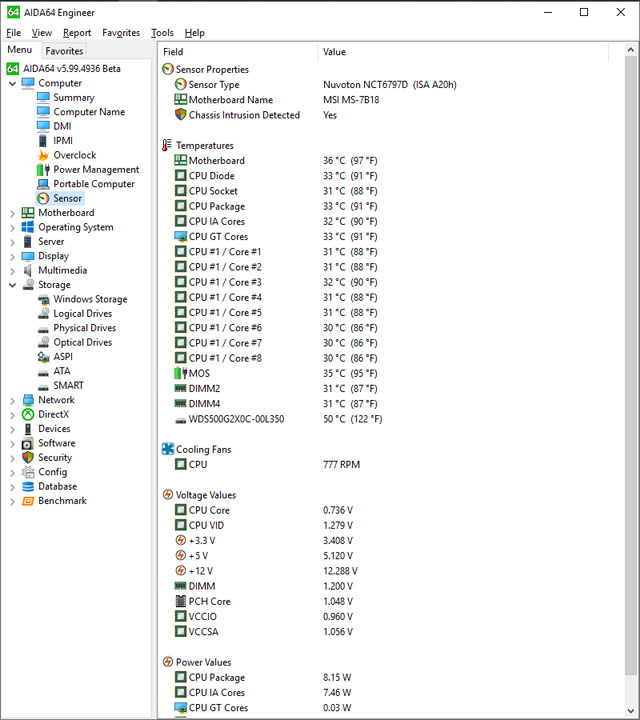
Task: Click the Database stack icon
Action: [x=28, y=486]
